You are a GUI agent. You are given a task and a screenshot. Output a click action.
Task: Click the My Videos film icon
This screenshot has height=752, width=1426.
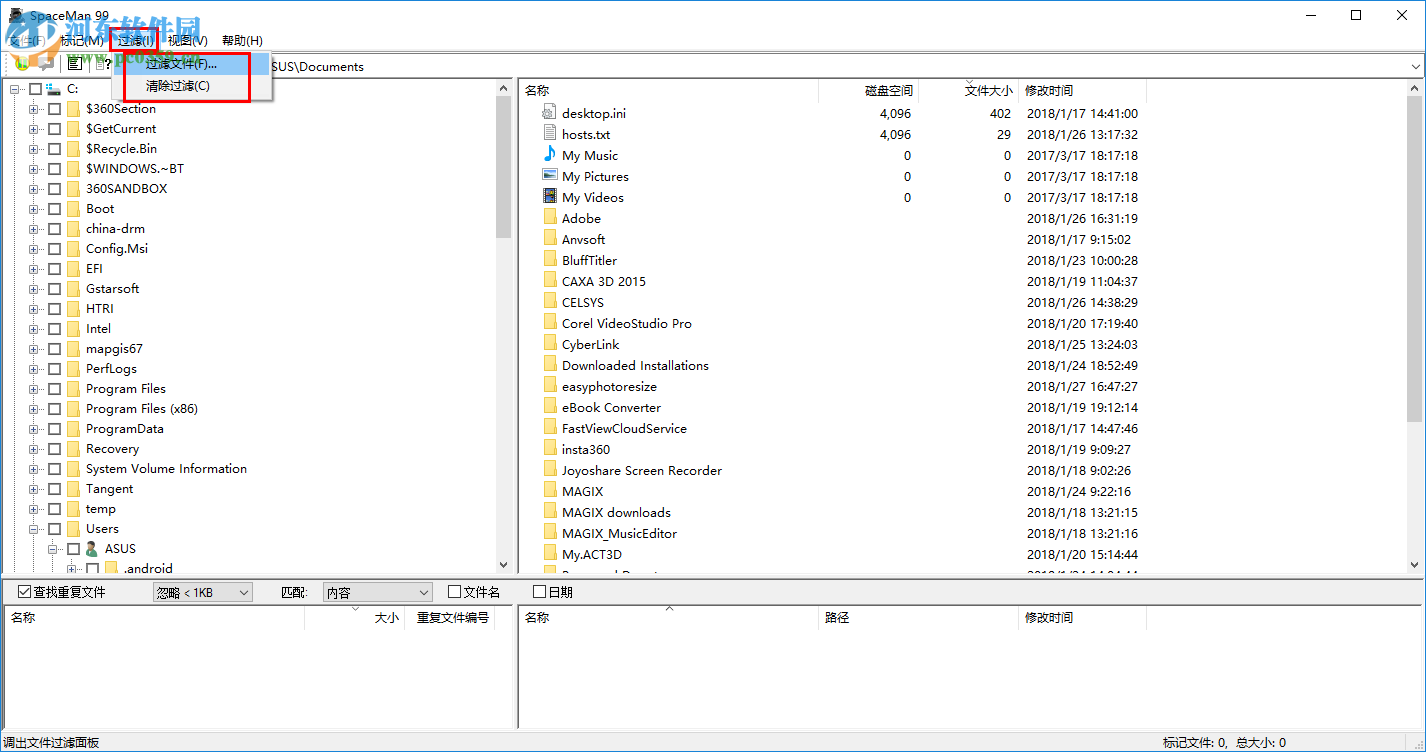(549, 197)
